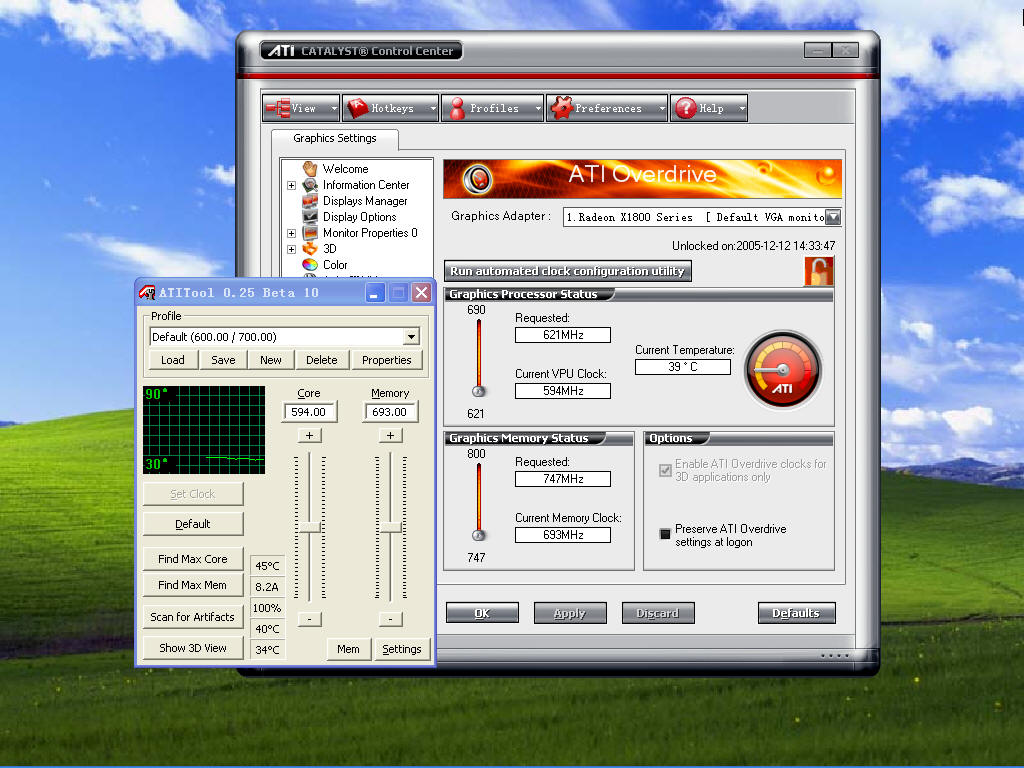
Task: Click the Help question mark icon
Action: coord(686,108)
